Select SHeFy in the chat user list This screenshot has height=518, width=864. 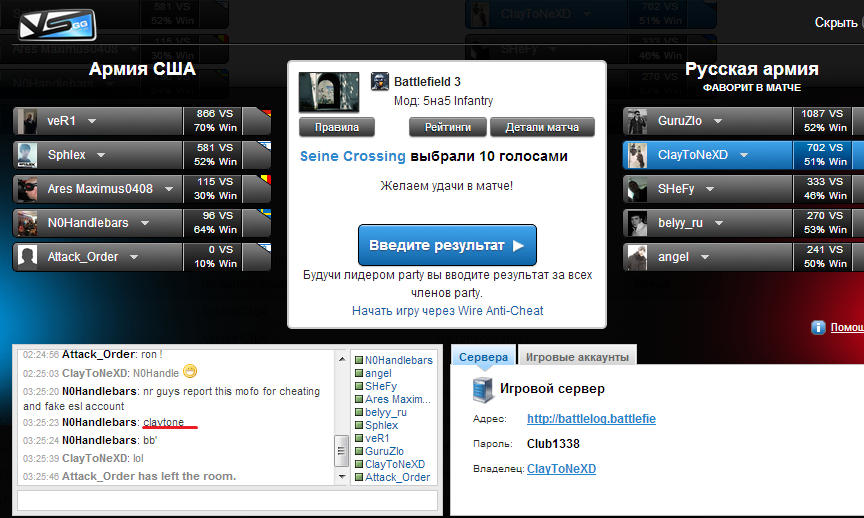(x=381, y=386)
